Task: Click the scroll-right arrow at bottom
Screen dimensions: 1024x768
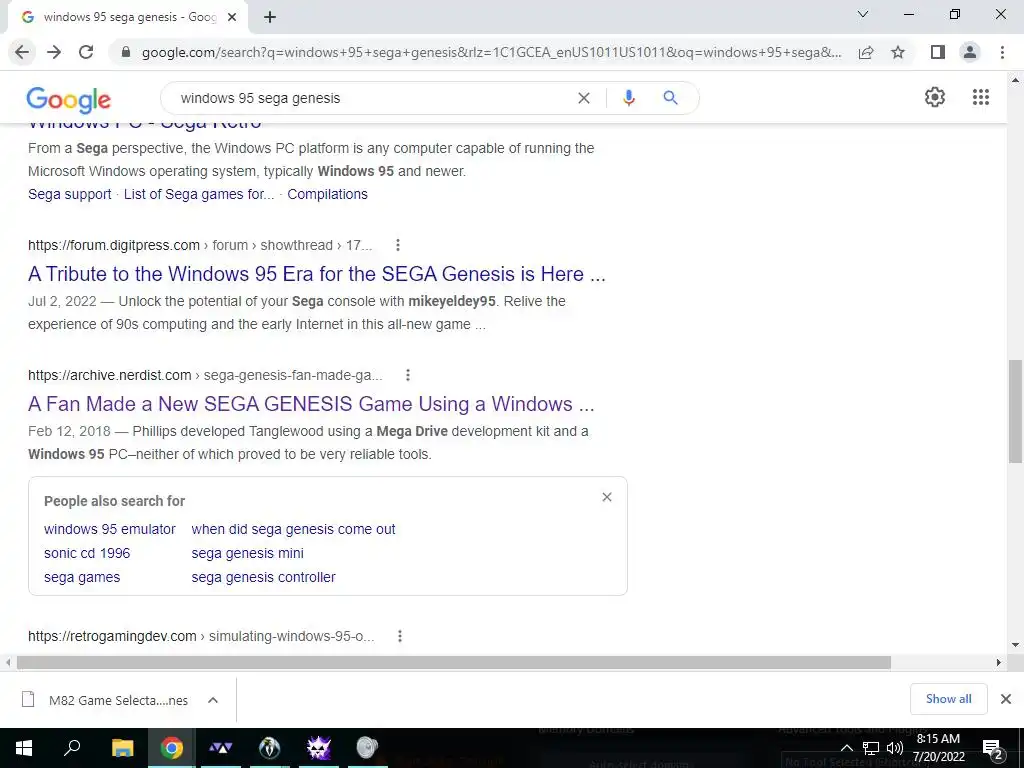Action: 999,662
